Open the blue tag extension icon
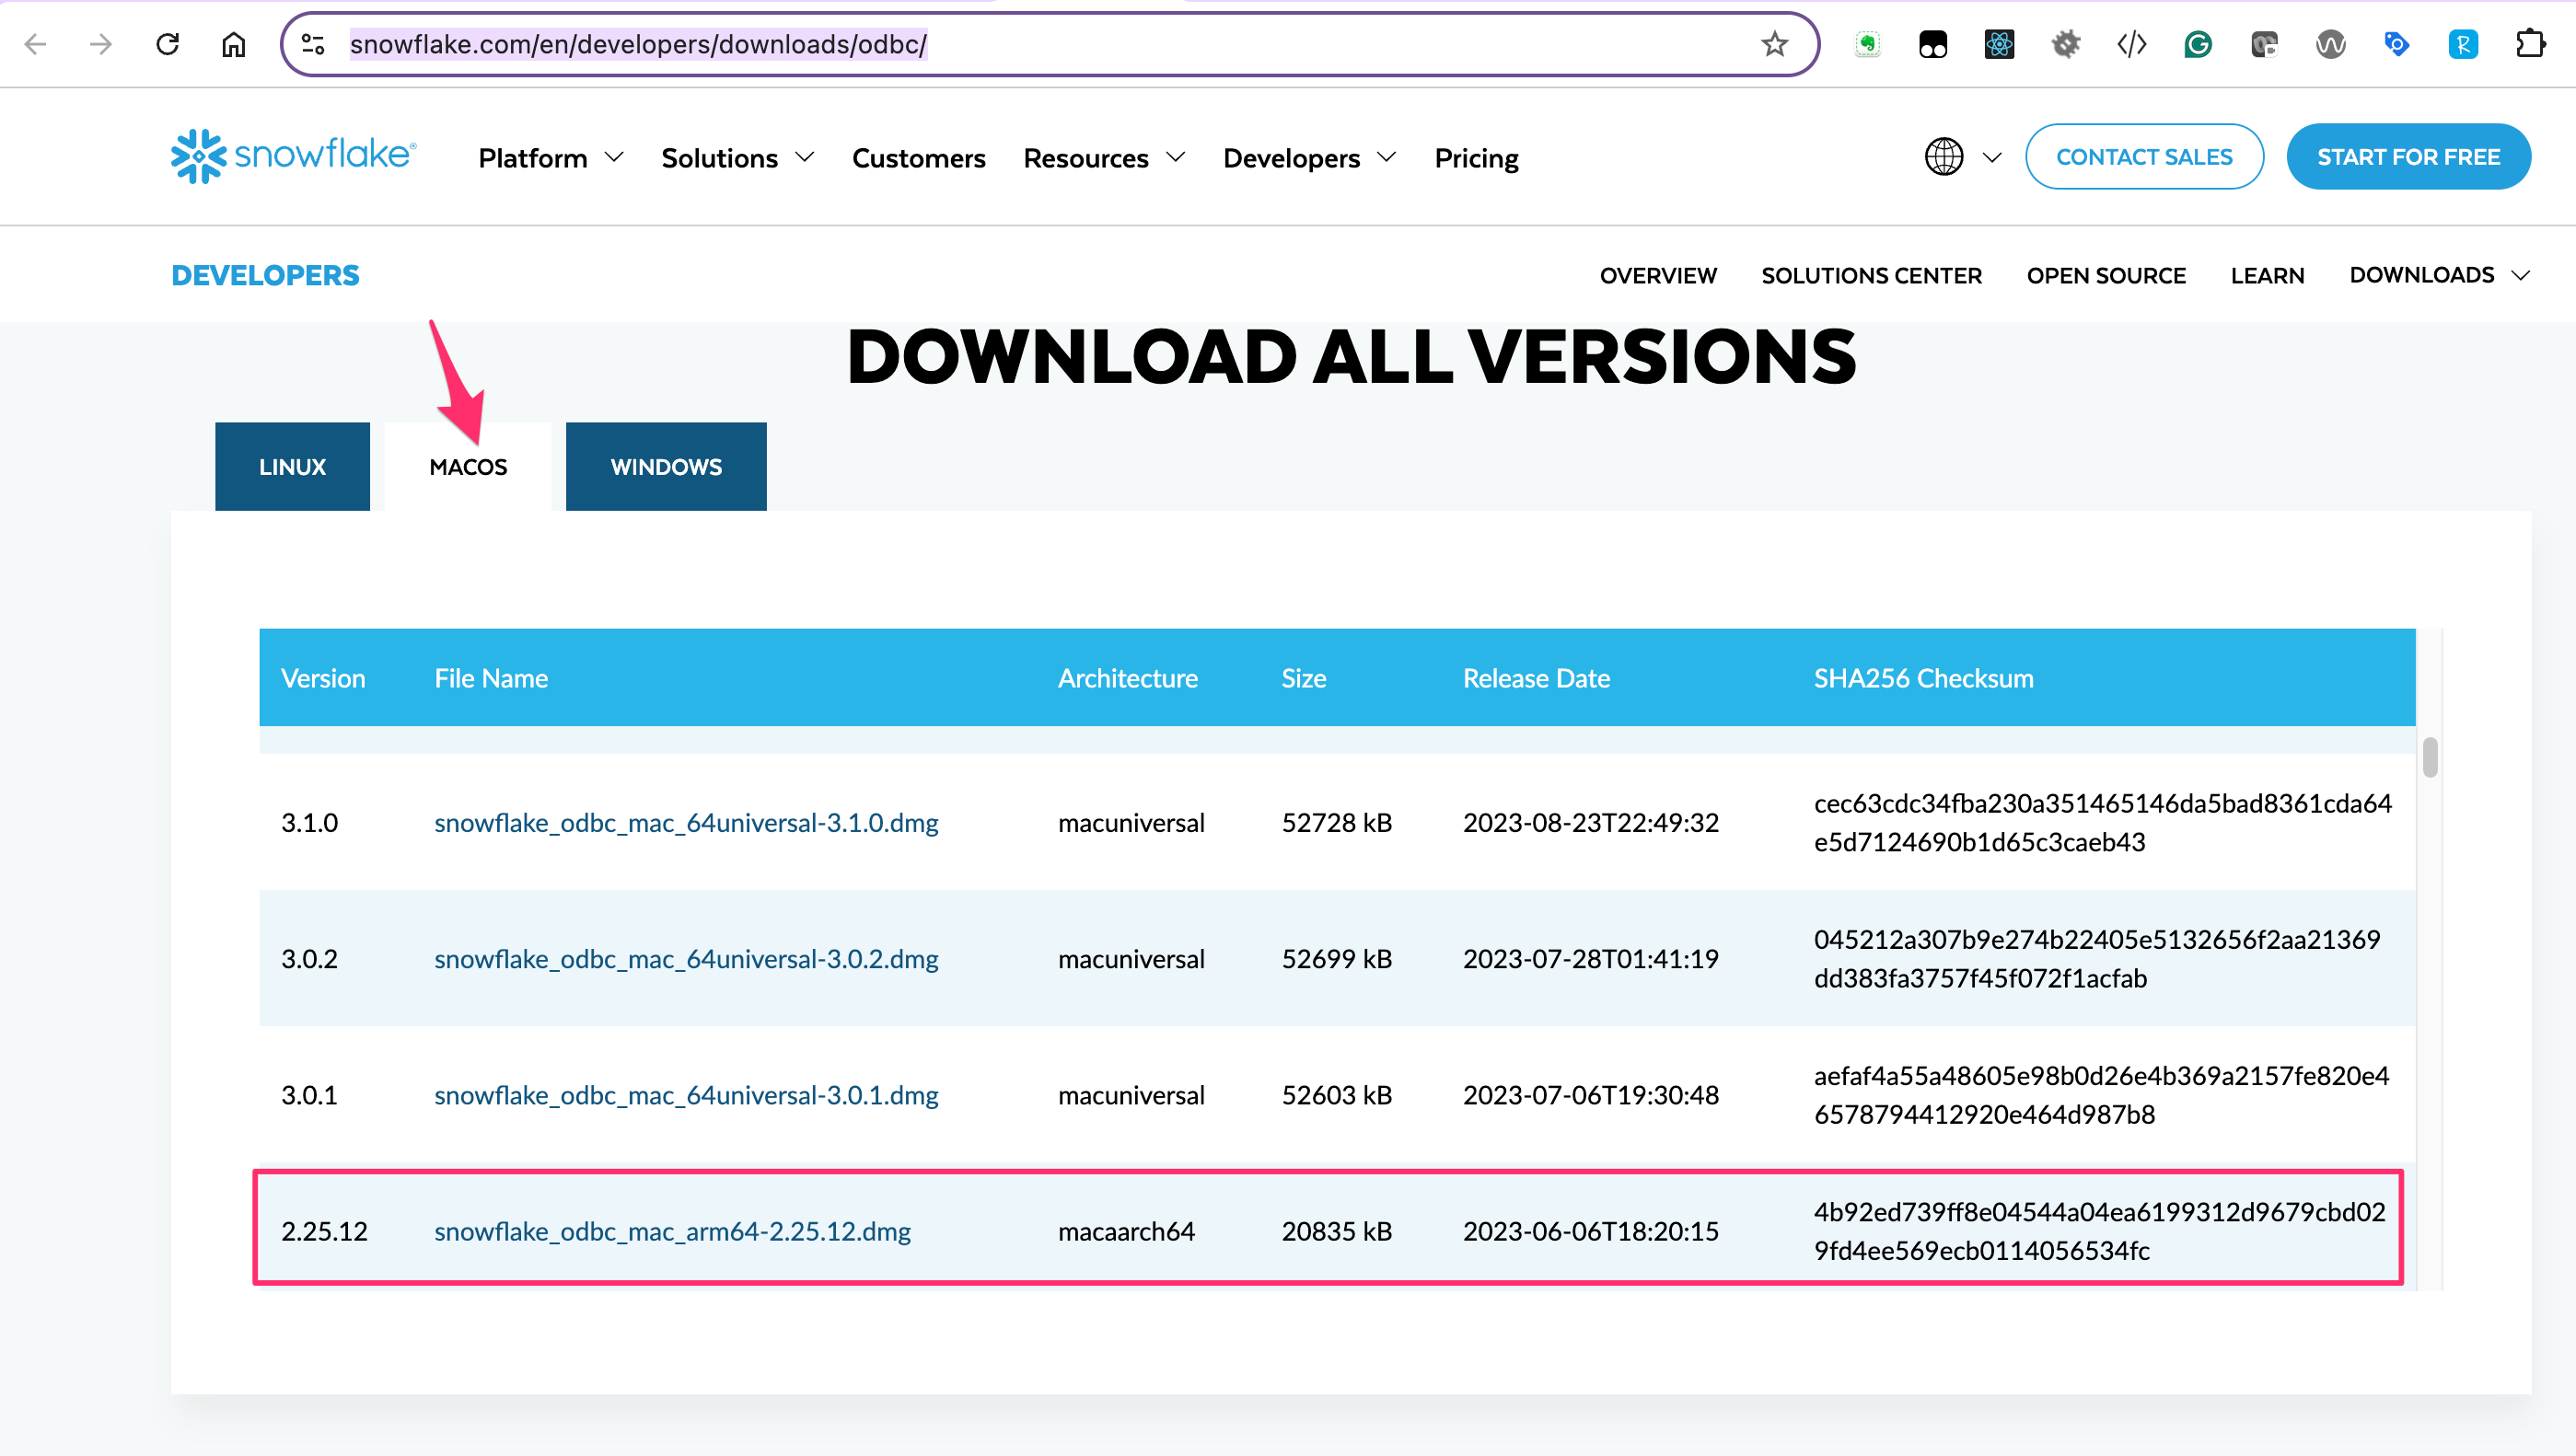This screenshot has height=1456, width=2576. (2396, 44)
